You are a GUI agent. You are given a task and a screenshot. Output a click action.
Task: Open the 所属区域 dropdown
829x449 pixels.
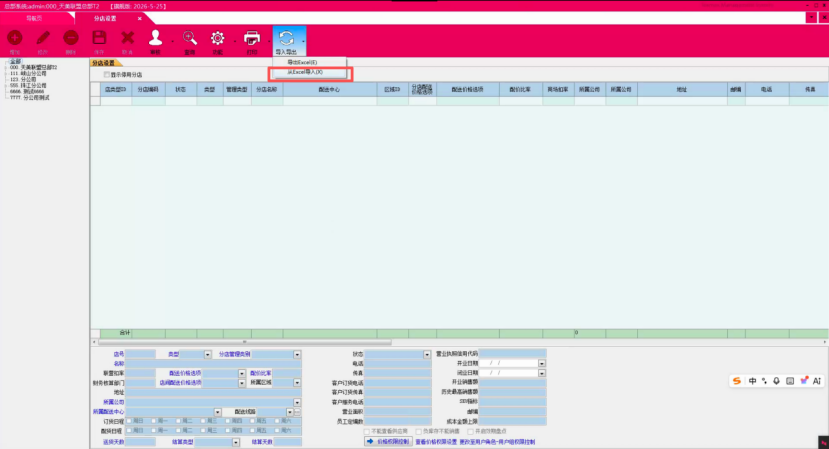click(x=297, y=382)
